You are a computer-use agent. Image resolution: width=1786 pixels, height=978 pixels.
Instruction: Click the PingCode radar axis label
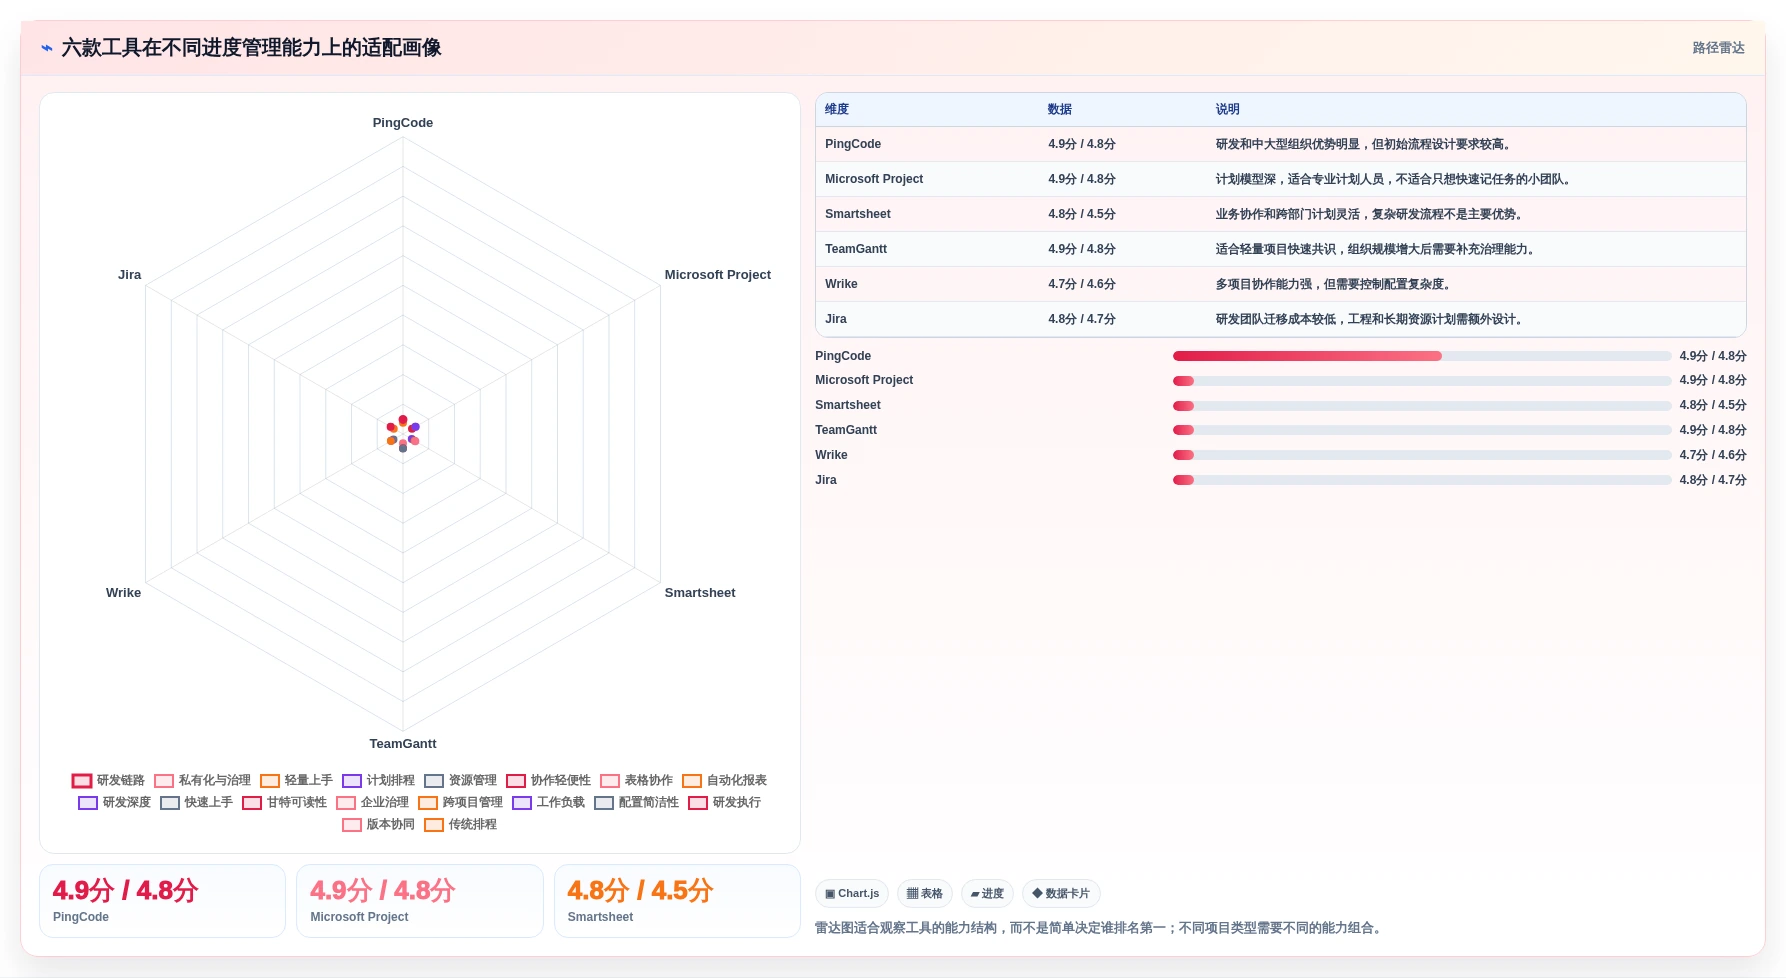click(403, 123)
